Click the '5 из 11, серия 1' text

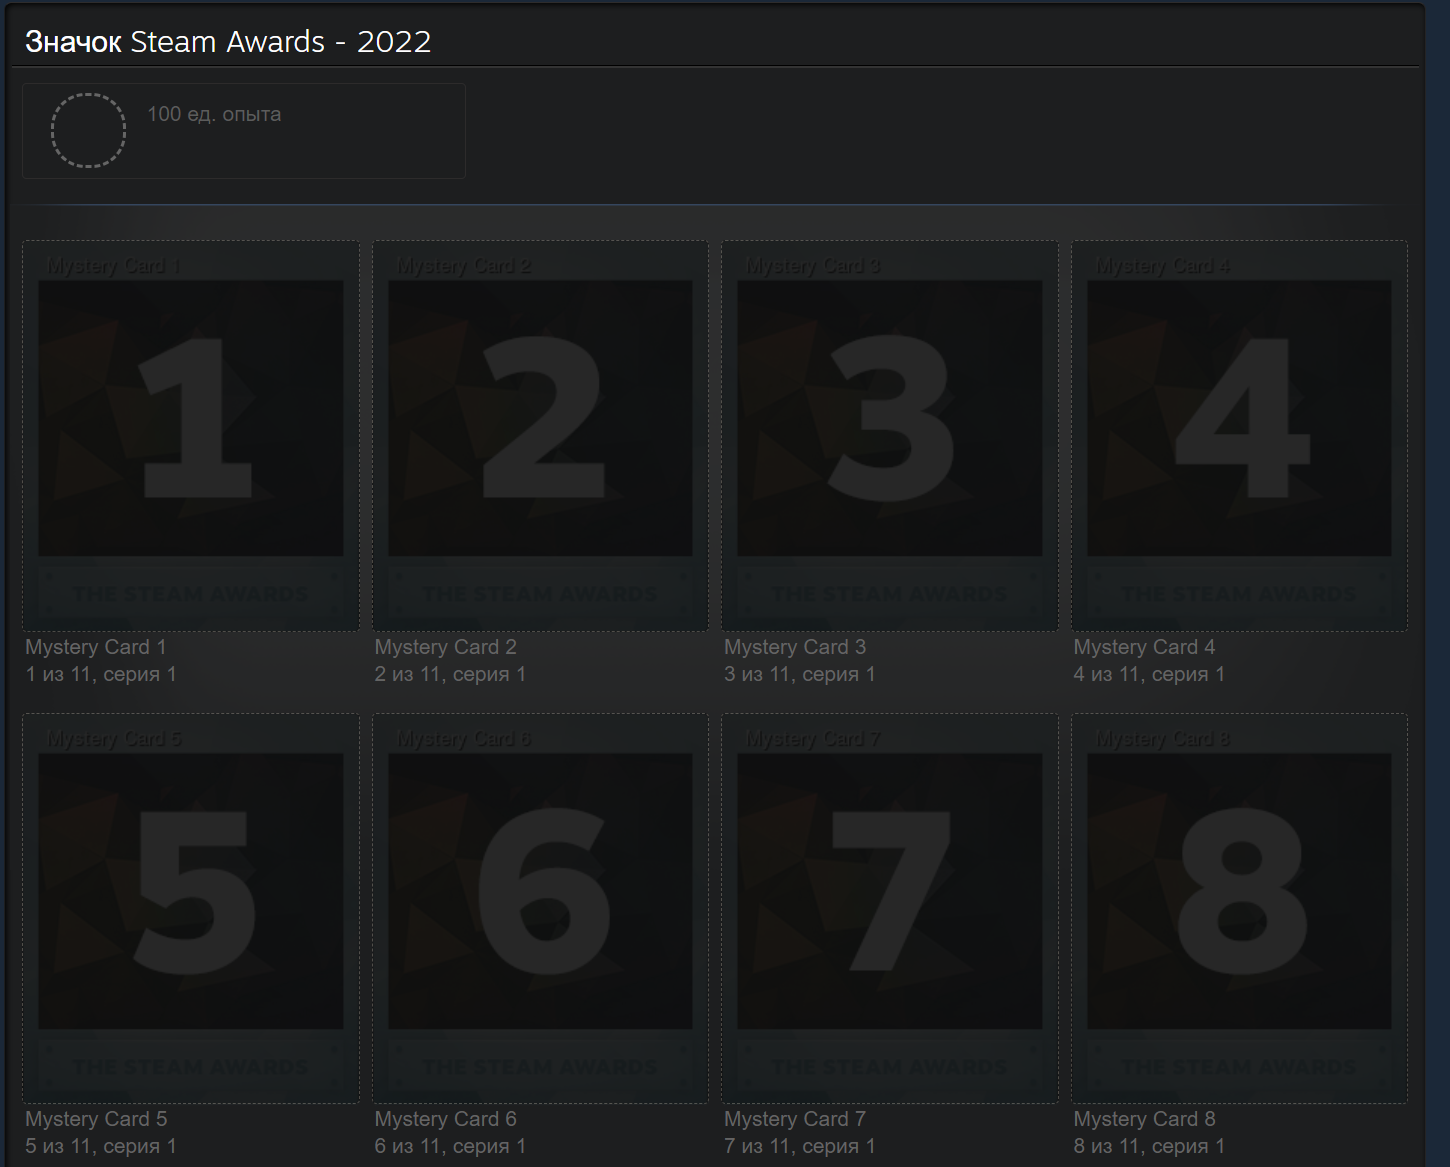click(101, 1146)
